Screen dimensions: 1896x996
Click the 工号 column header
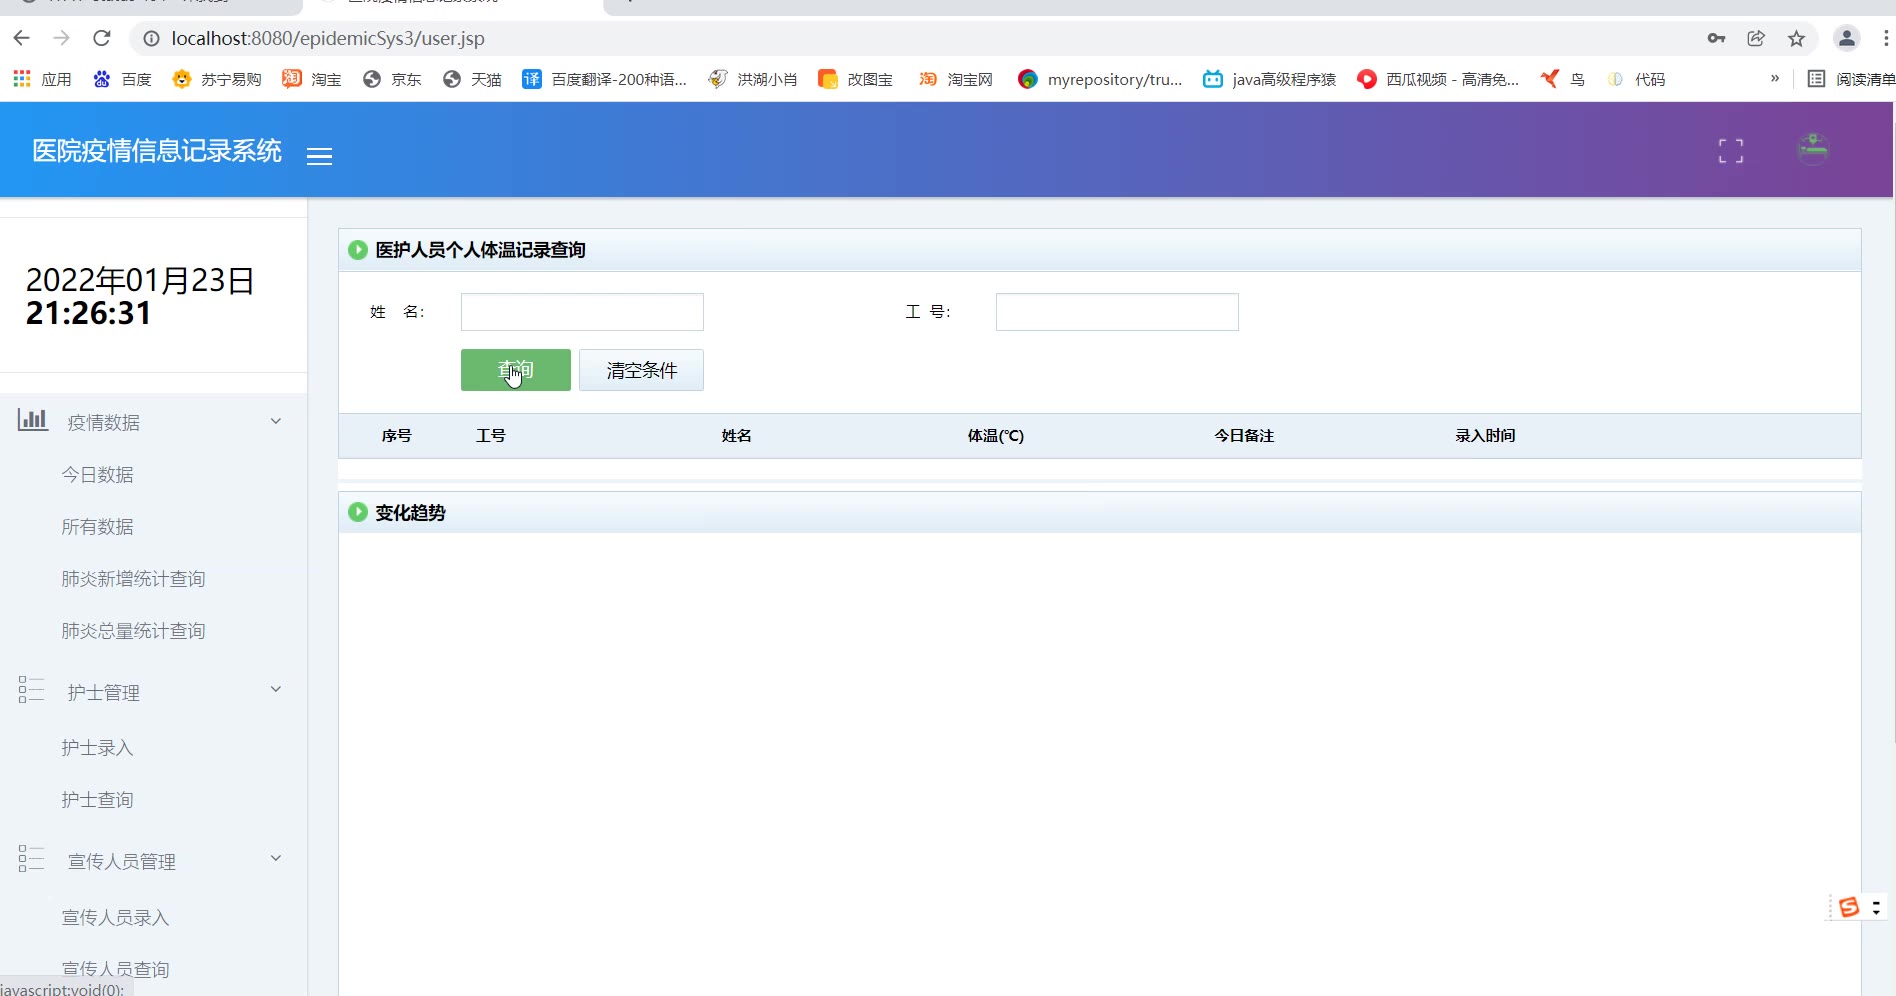pyautogui.click(x=490, y=436)
